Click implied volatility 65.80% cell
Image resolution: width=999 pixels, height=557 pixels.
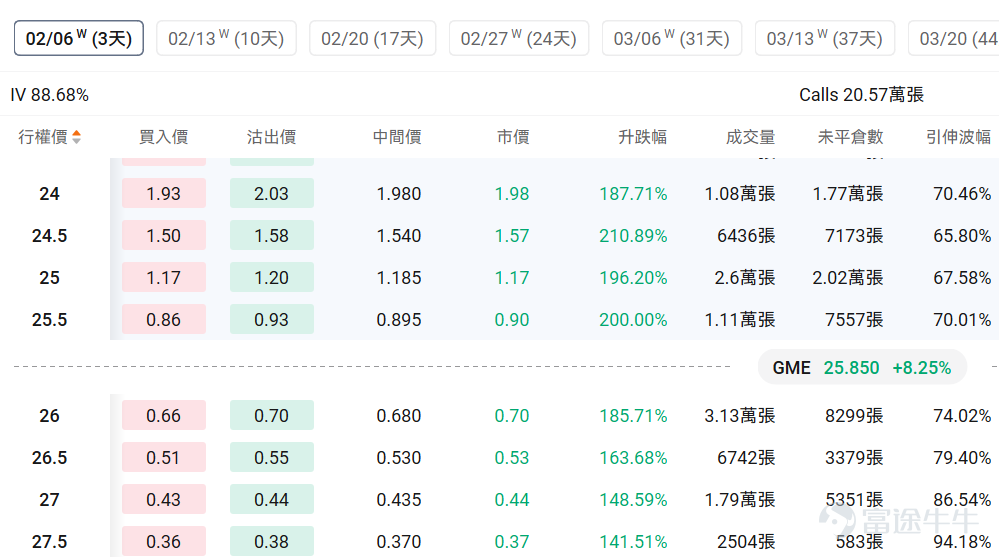(962, 236)
